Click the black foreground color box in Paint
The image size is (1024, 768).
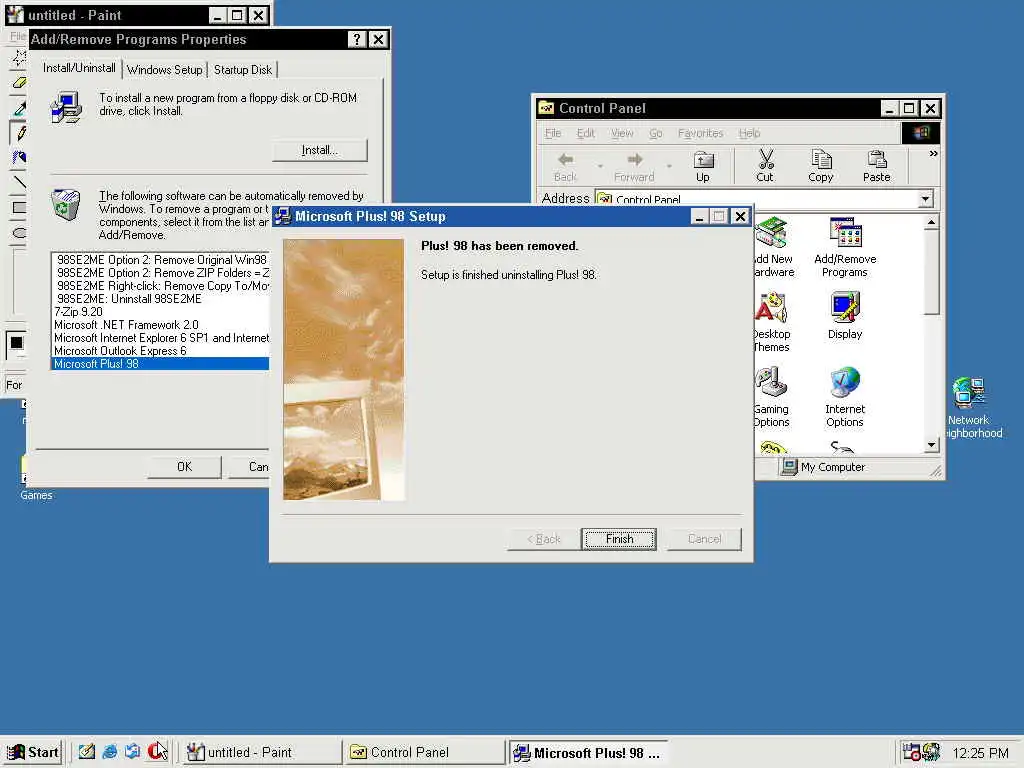(x=16, y=342)
